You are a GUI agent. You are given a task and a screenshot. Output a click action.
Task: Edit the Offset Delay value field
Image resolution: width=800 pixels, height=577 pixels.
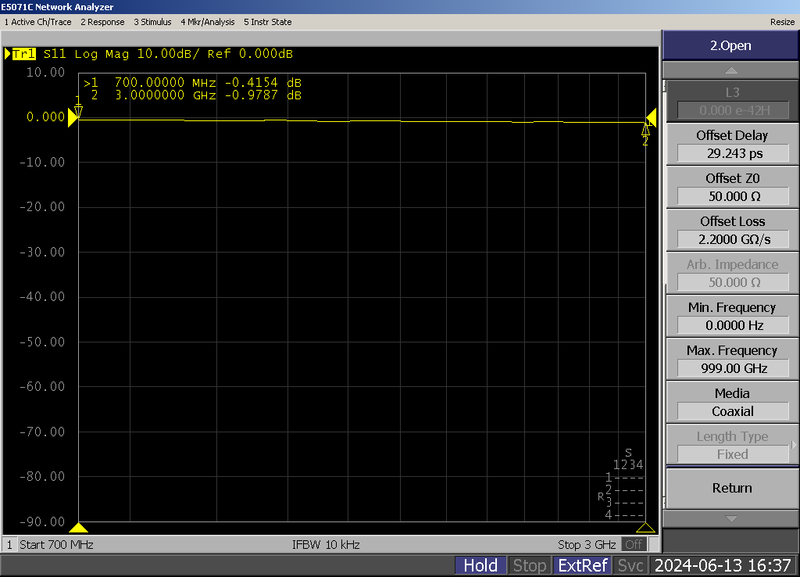tap(732, 154)
